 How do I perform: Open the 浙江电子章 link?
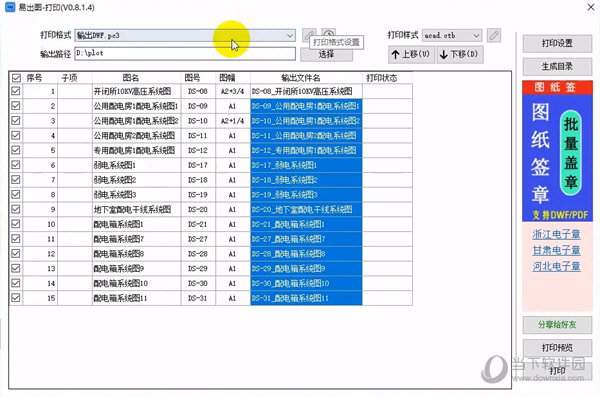point(556,234)
